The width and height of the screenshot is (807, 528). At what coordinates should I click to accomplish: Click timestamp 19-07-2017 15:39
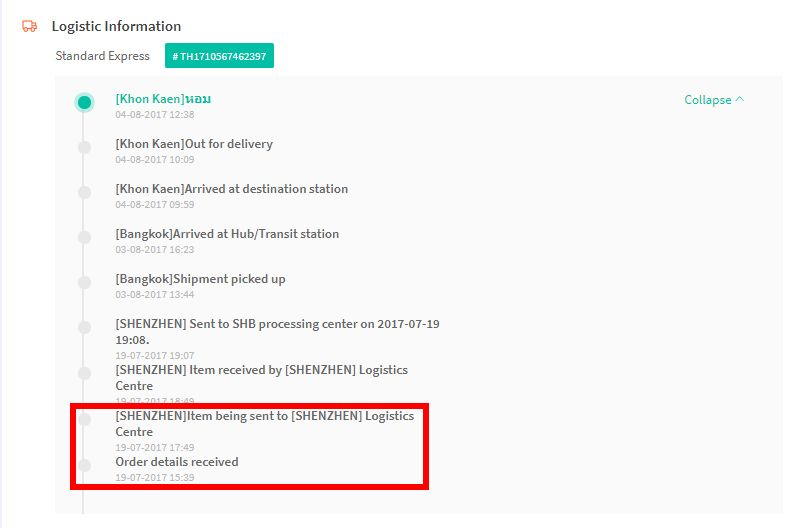point(154,478)
